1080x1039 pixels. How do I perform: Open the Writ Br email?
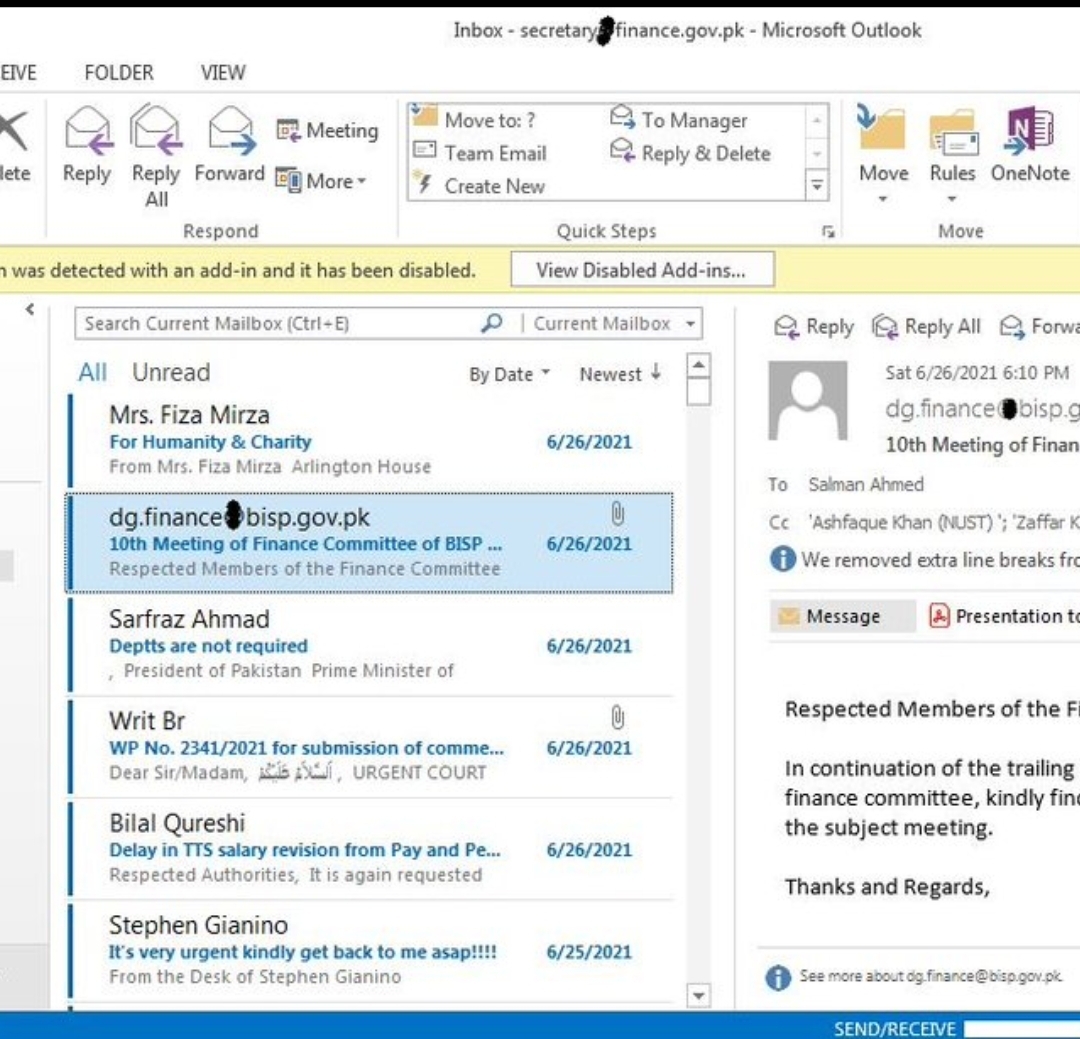pyautogui.click(x=371, y=746)
